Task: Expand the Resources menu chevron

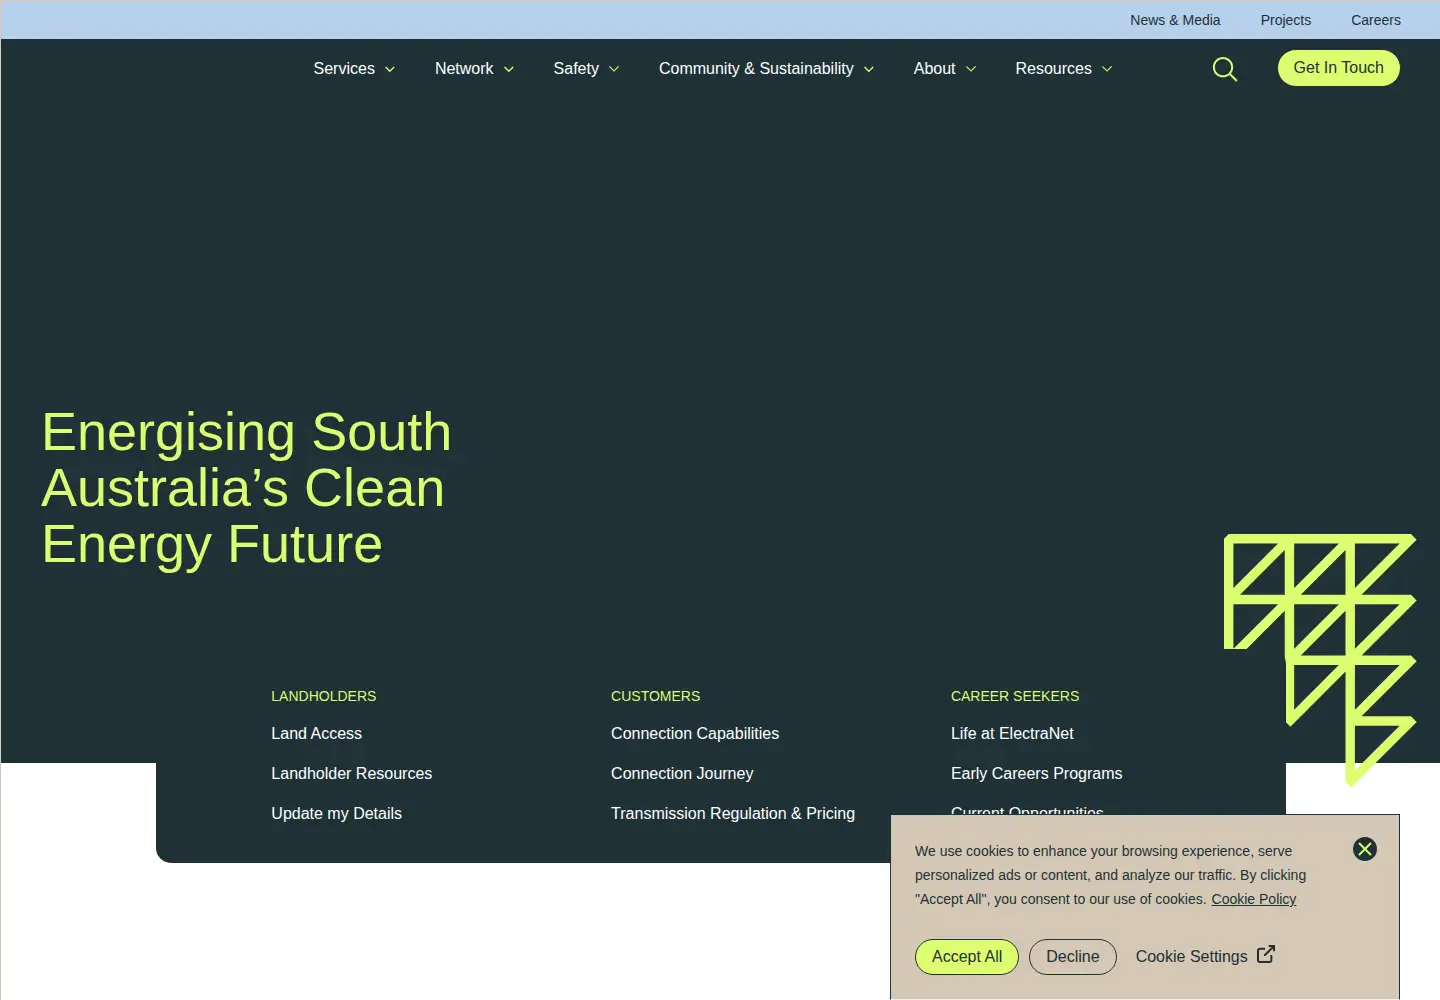Action: click(1107, 69)
